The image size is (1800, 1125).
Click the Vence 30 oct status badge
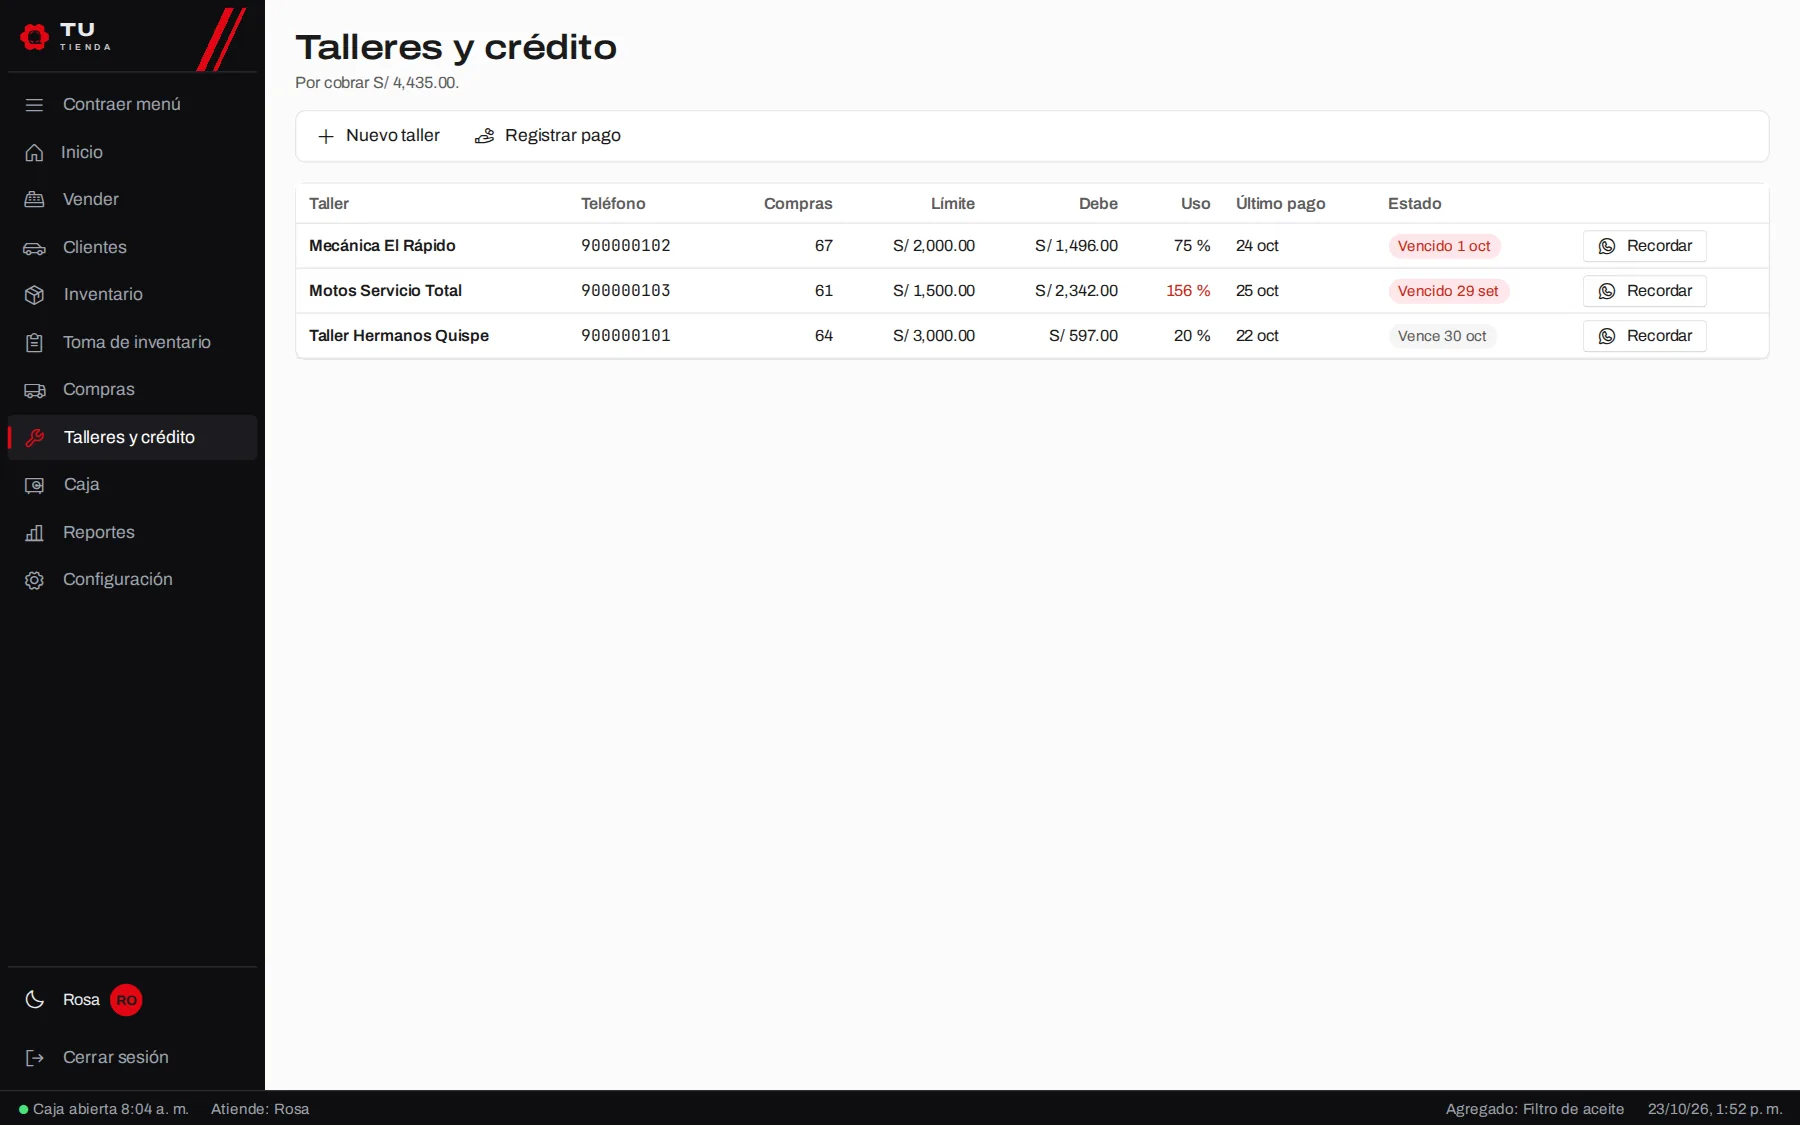(x=1442, y=336)
